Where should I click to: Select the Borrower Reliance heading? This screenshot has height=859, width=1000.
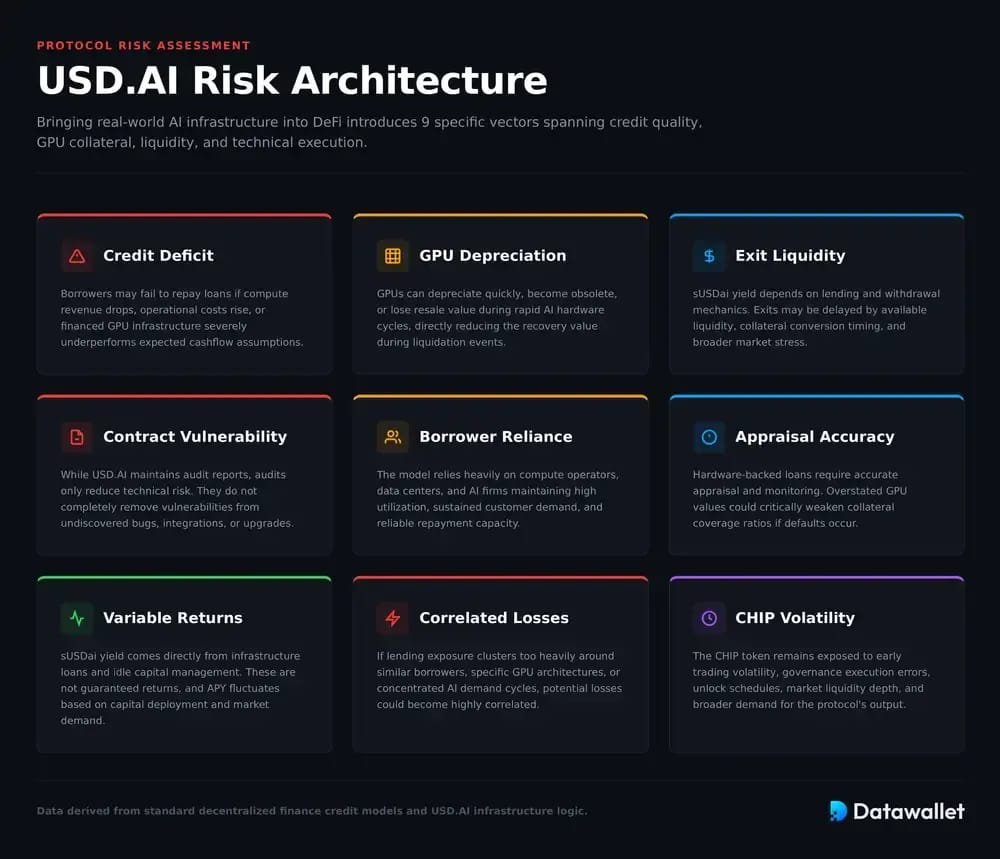496,437
